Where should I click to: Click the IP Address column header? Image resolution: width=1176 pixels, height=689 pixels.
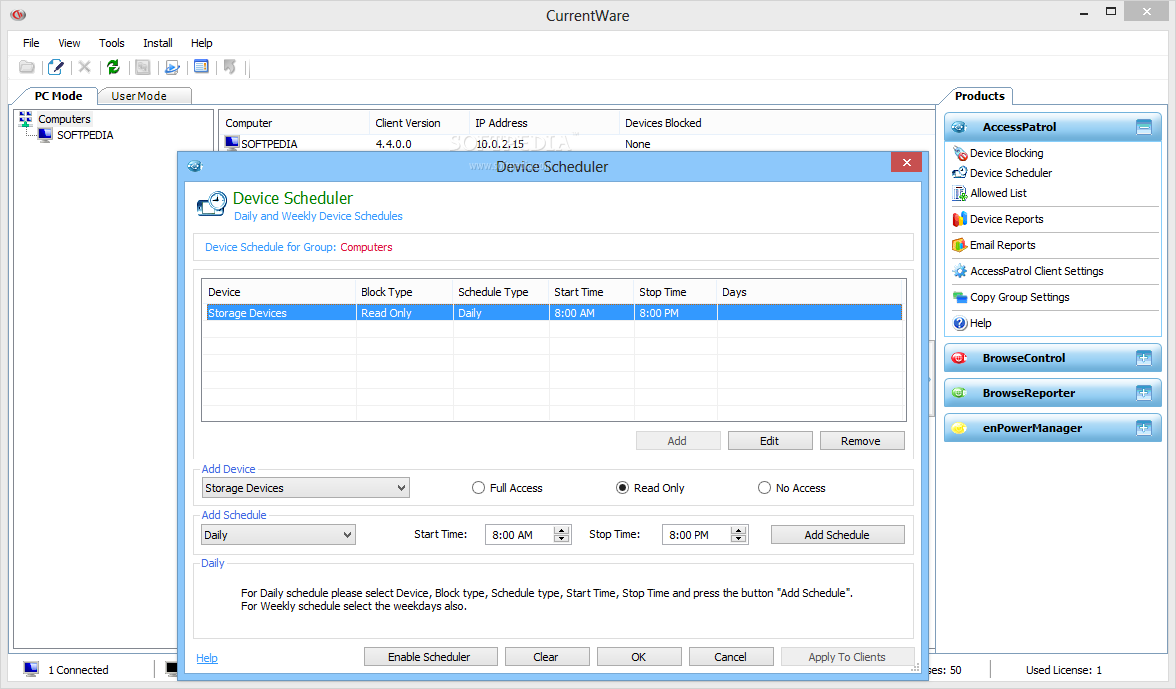click(x=544, y=123)
